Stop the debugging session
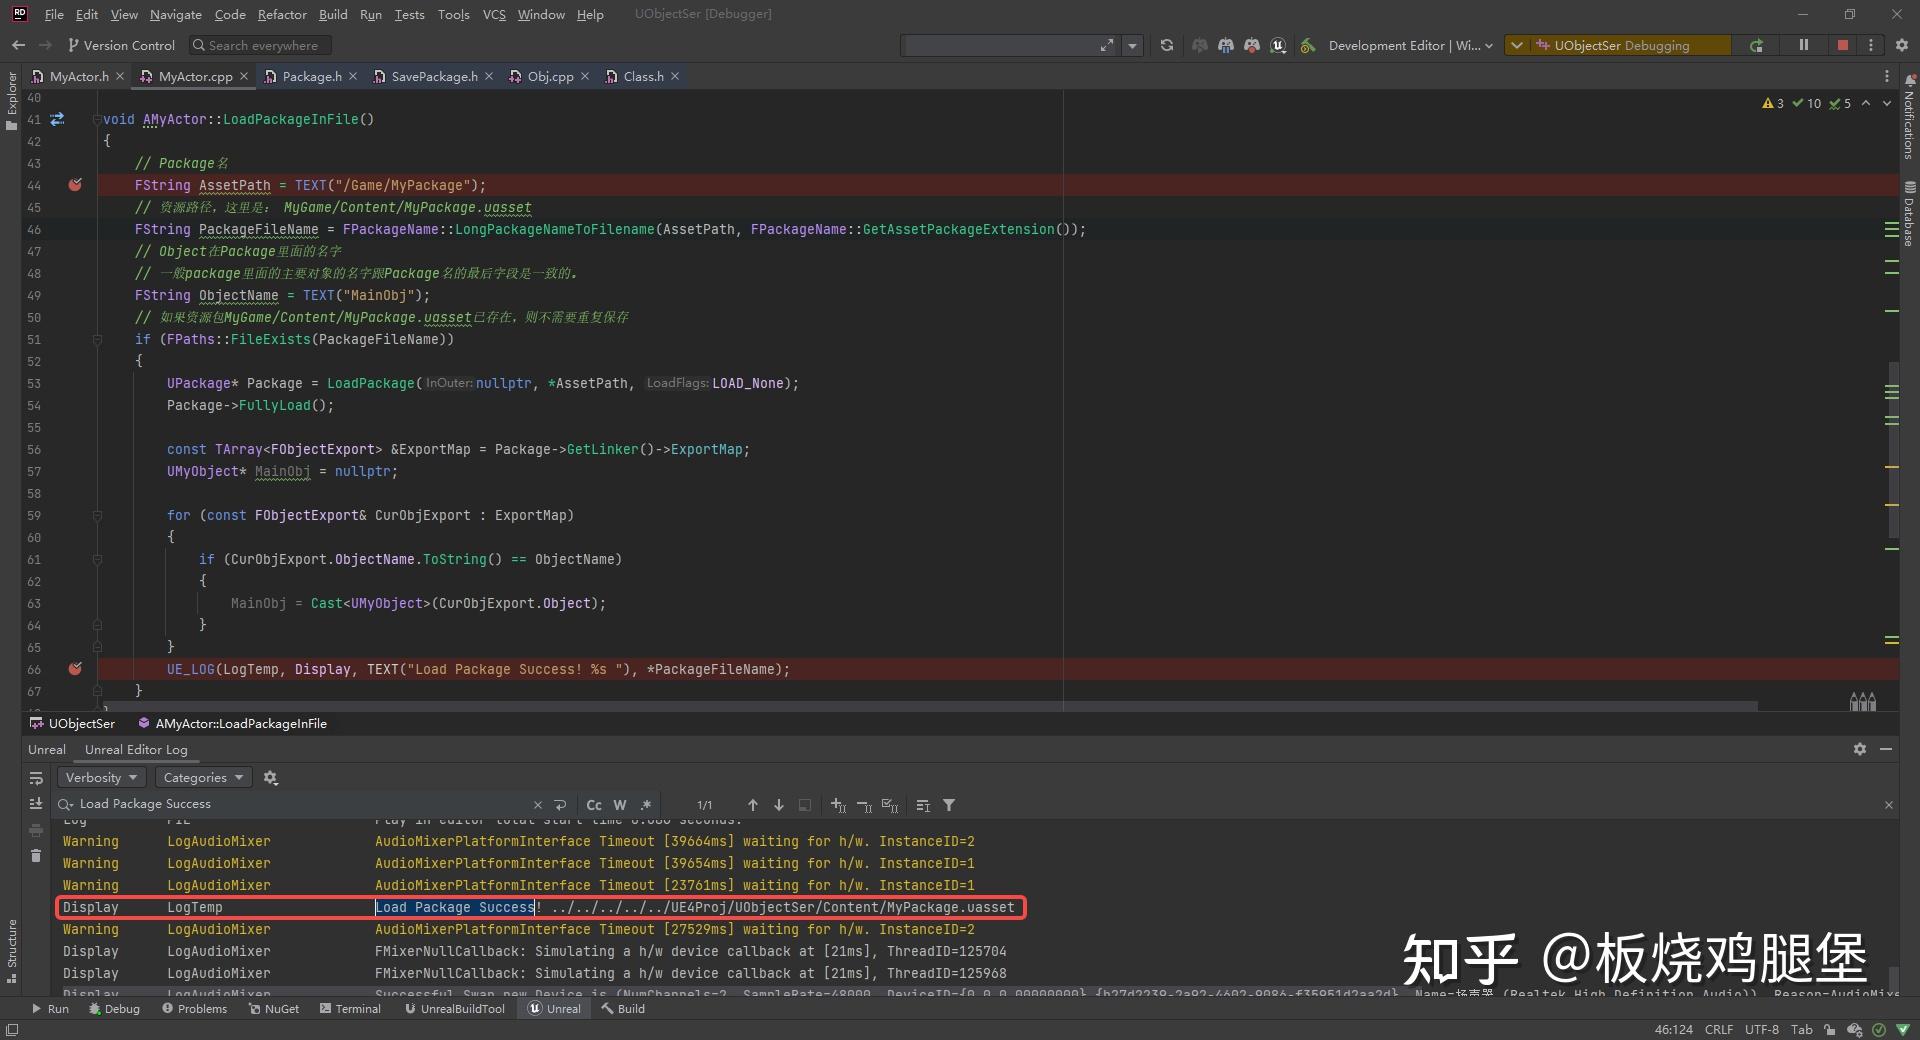This screenshot has height=1040, width=1920. pos(1842,45)
